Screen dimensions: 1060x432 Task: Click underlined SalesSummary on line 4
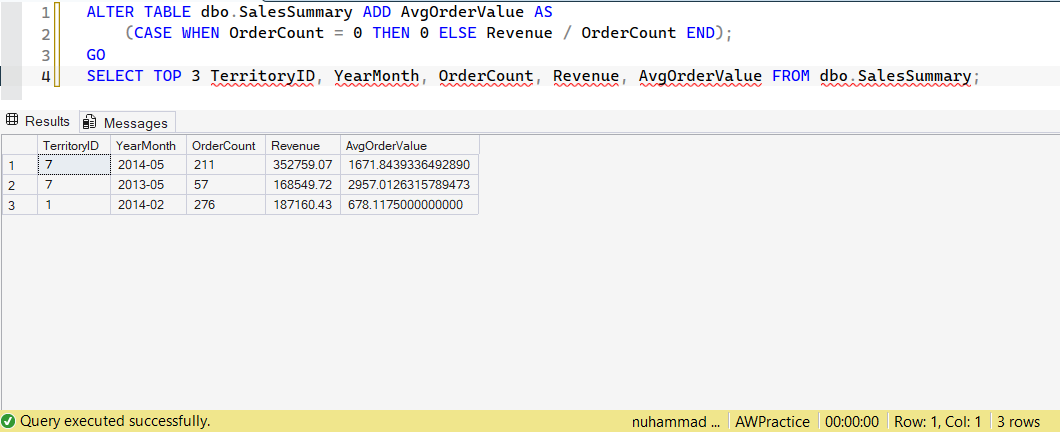pyautogui.click(x=915, y=76)
